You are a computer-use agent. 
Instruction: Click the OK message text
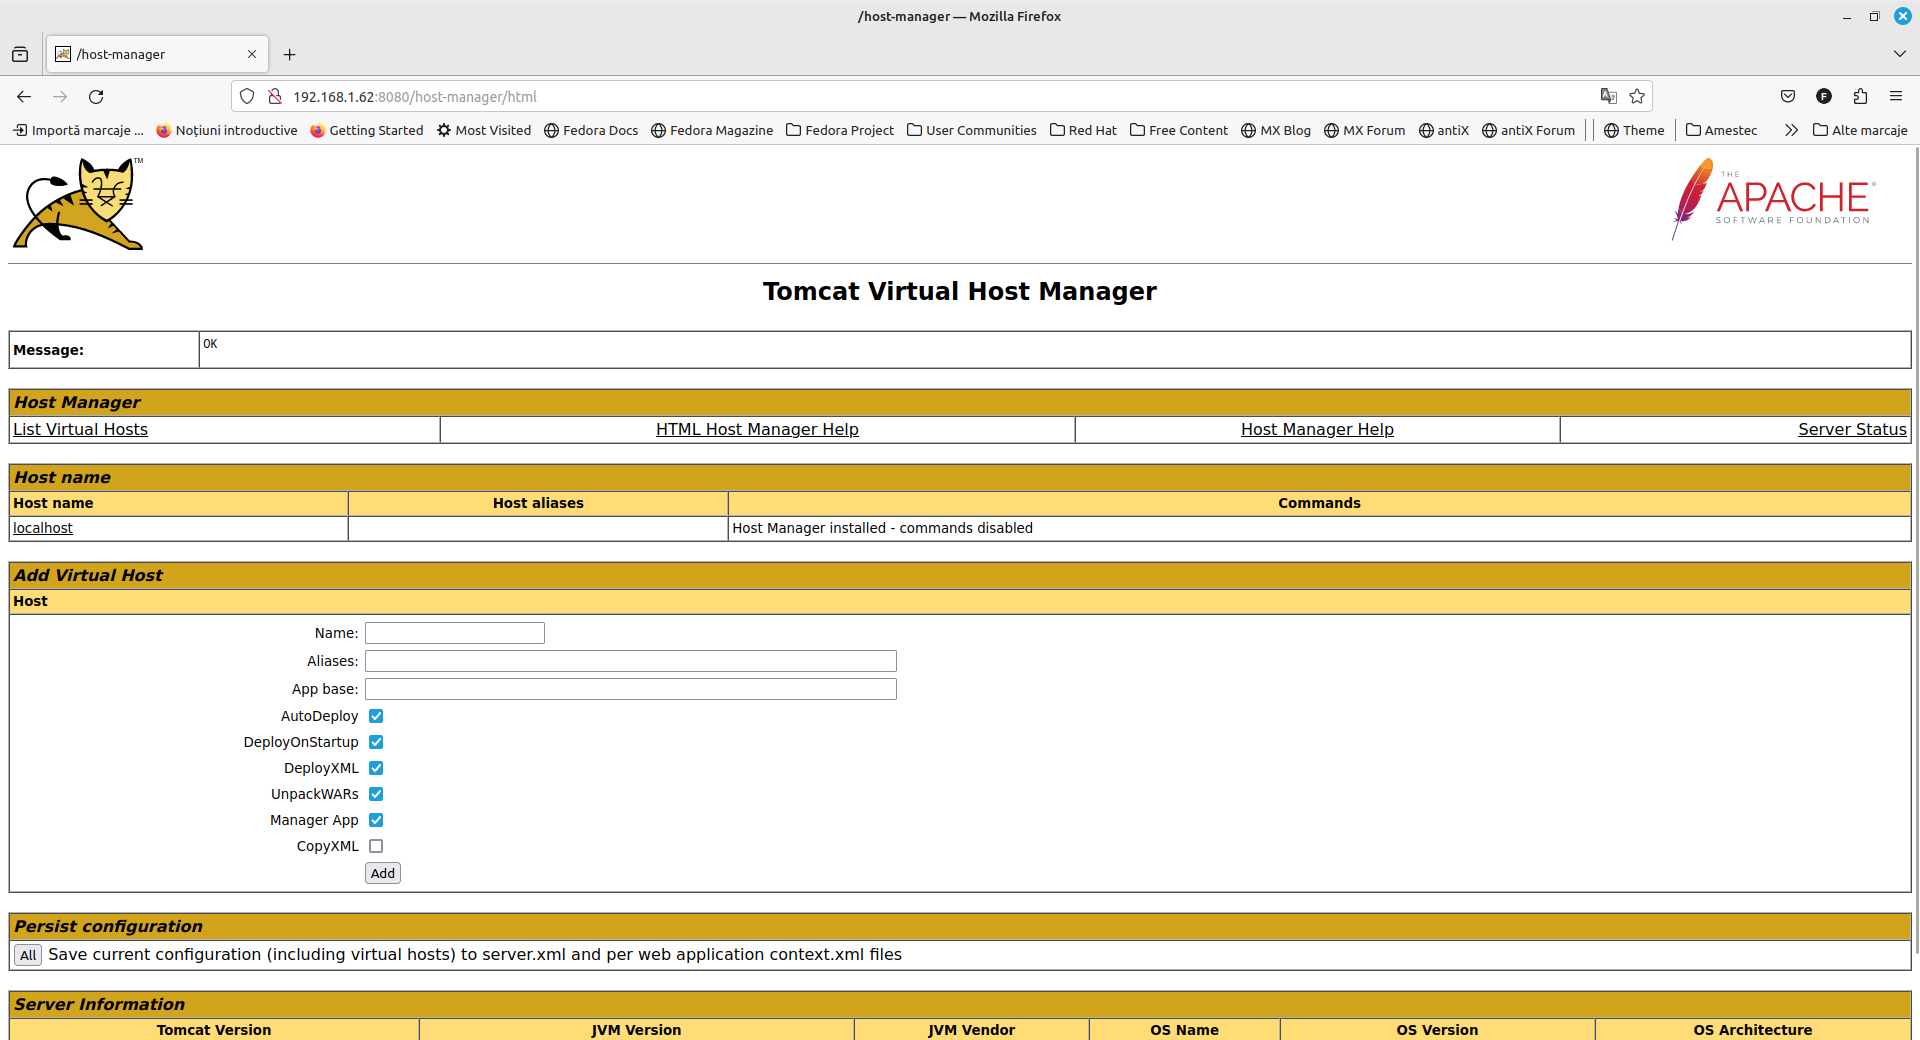click(210, 344)
